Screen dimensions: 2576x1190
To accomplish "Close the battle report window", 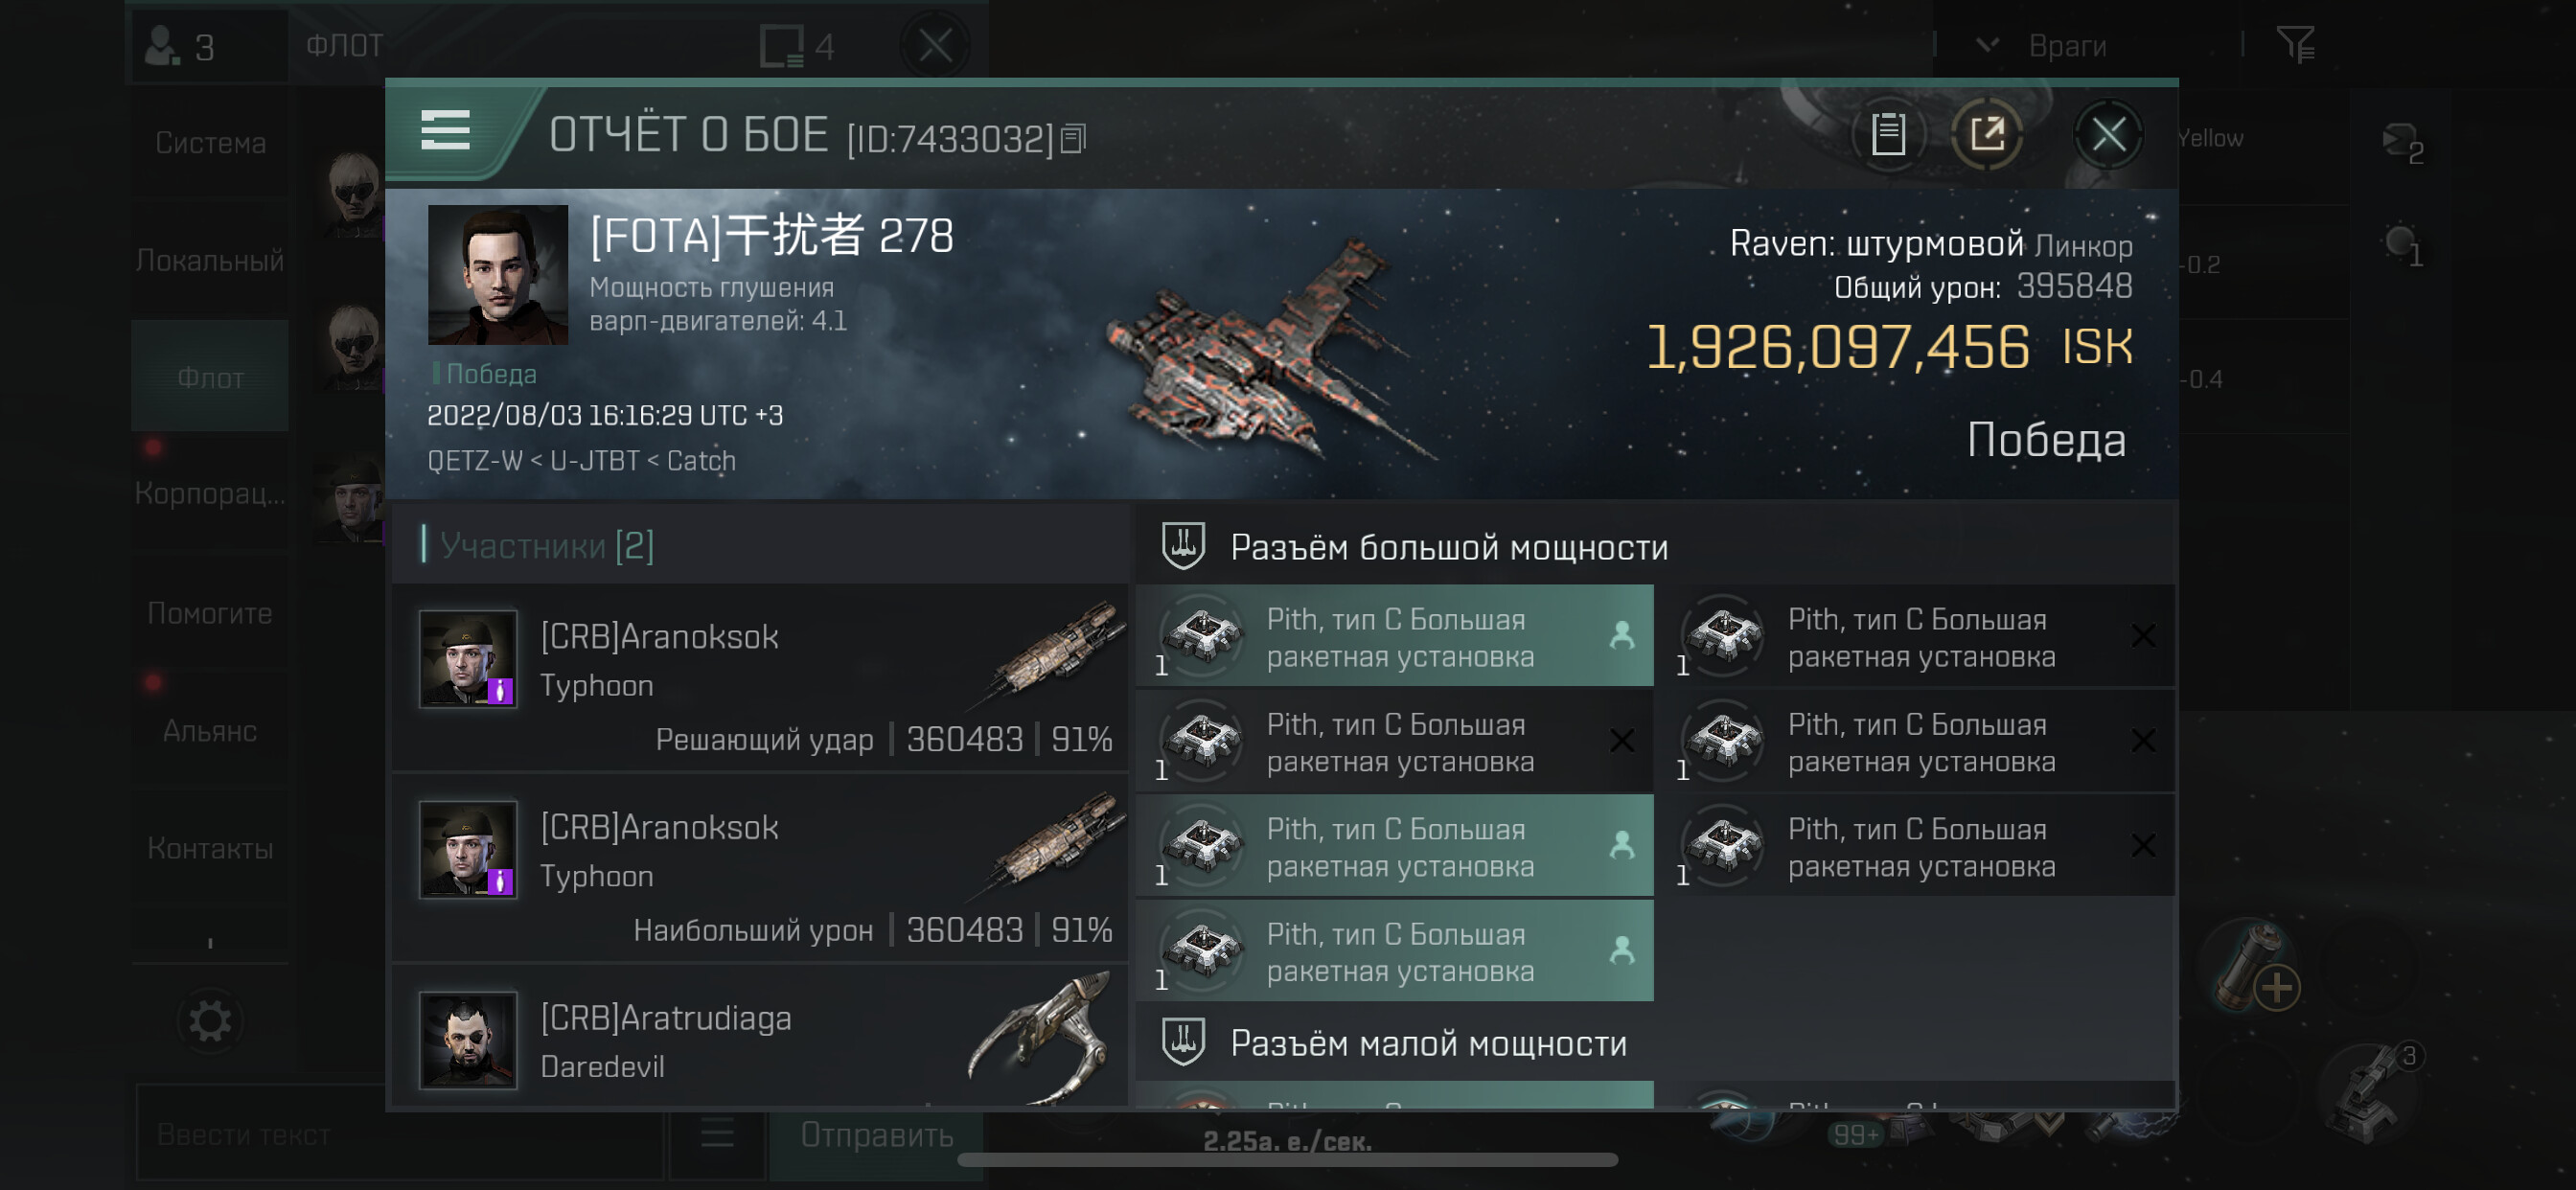I will pyautogui.click(x=2108, y=134).
